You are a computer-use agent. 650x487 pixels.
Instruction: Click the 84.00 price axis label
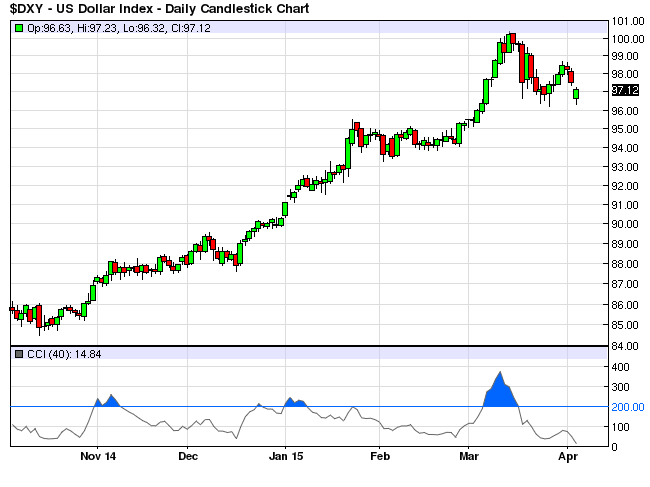[x=626, y=346]
